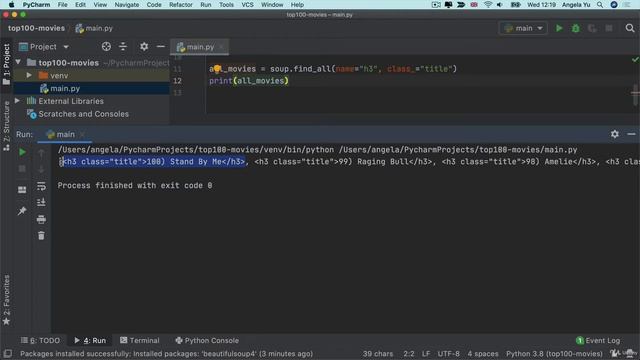The image size is (640, 360).
Task: Click the Wi-Fi icon in menu bar
Action: point(488,5)
